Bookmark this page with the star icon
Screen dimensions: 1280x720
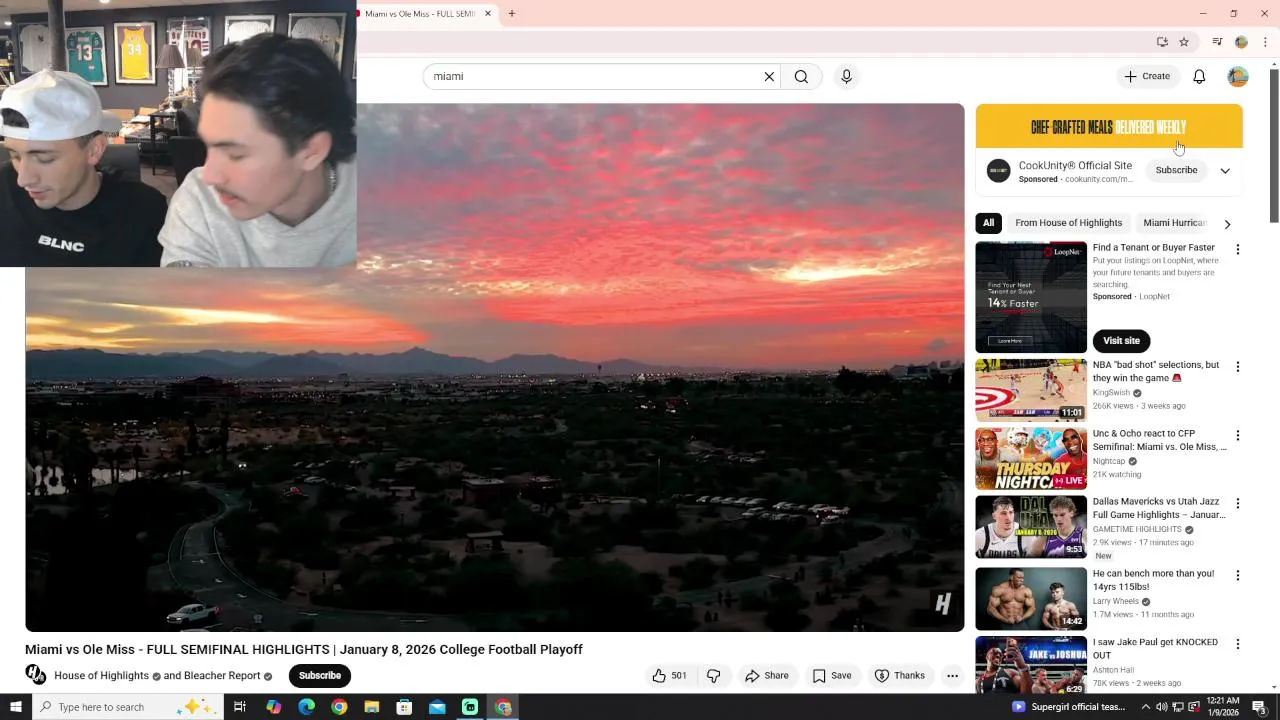tap(1184, 42)
